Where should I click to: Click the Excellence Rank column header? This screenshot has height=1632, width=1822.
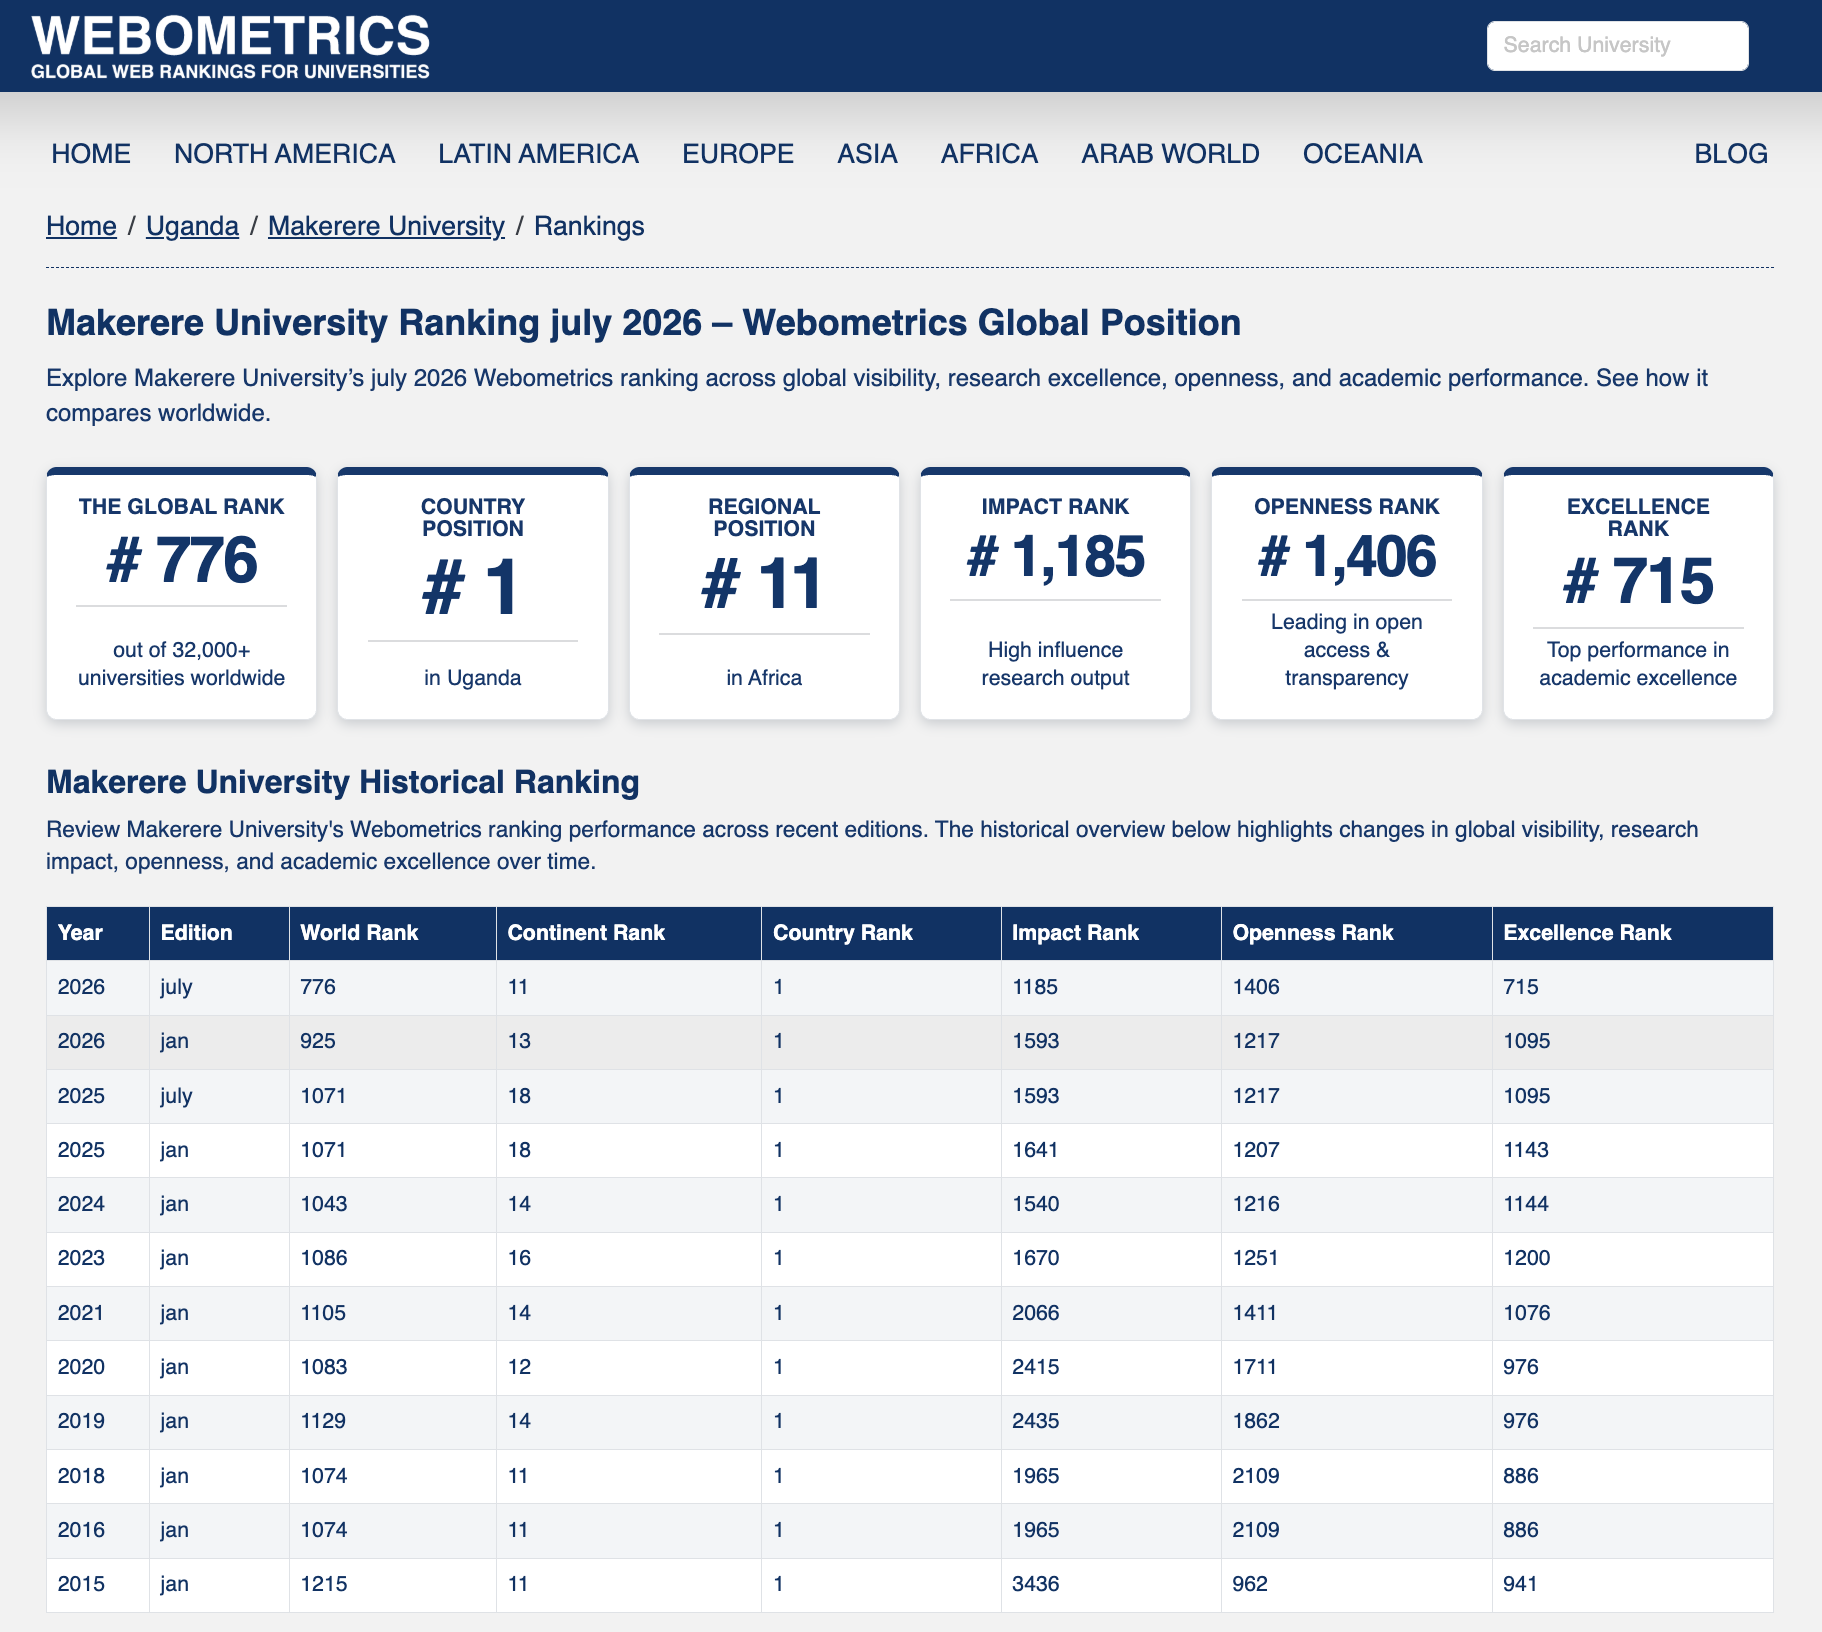(1633, 933)
